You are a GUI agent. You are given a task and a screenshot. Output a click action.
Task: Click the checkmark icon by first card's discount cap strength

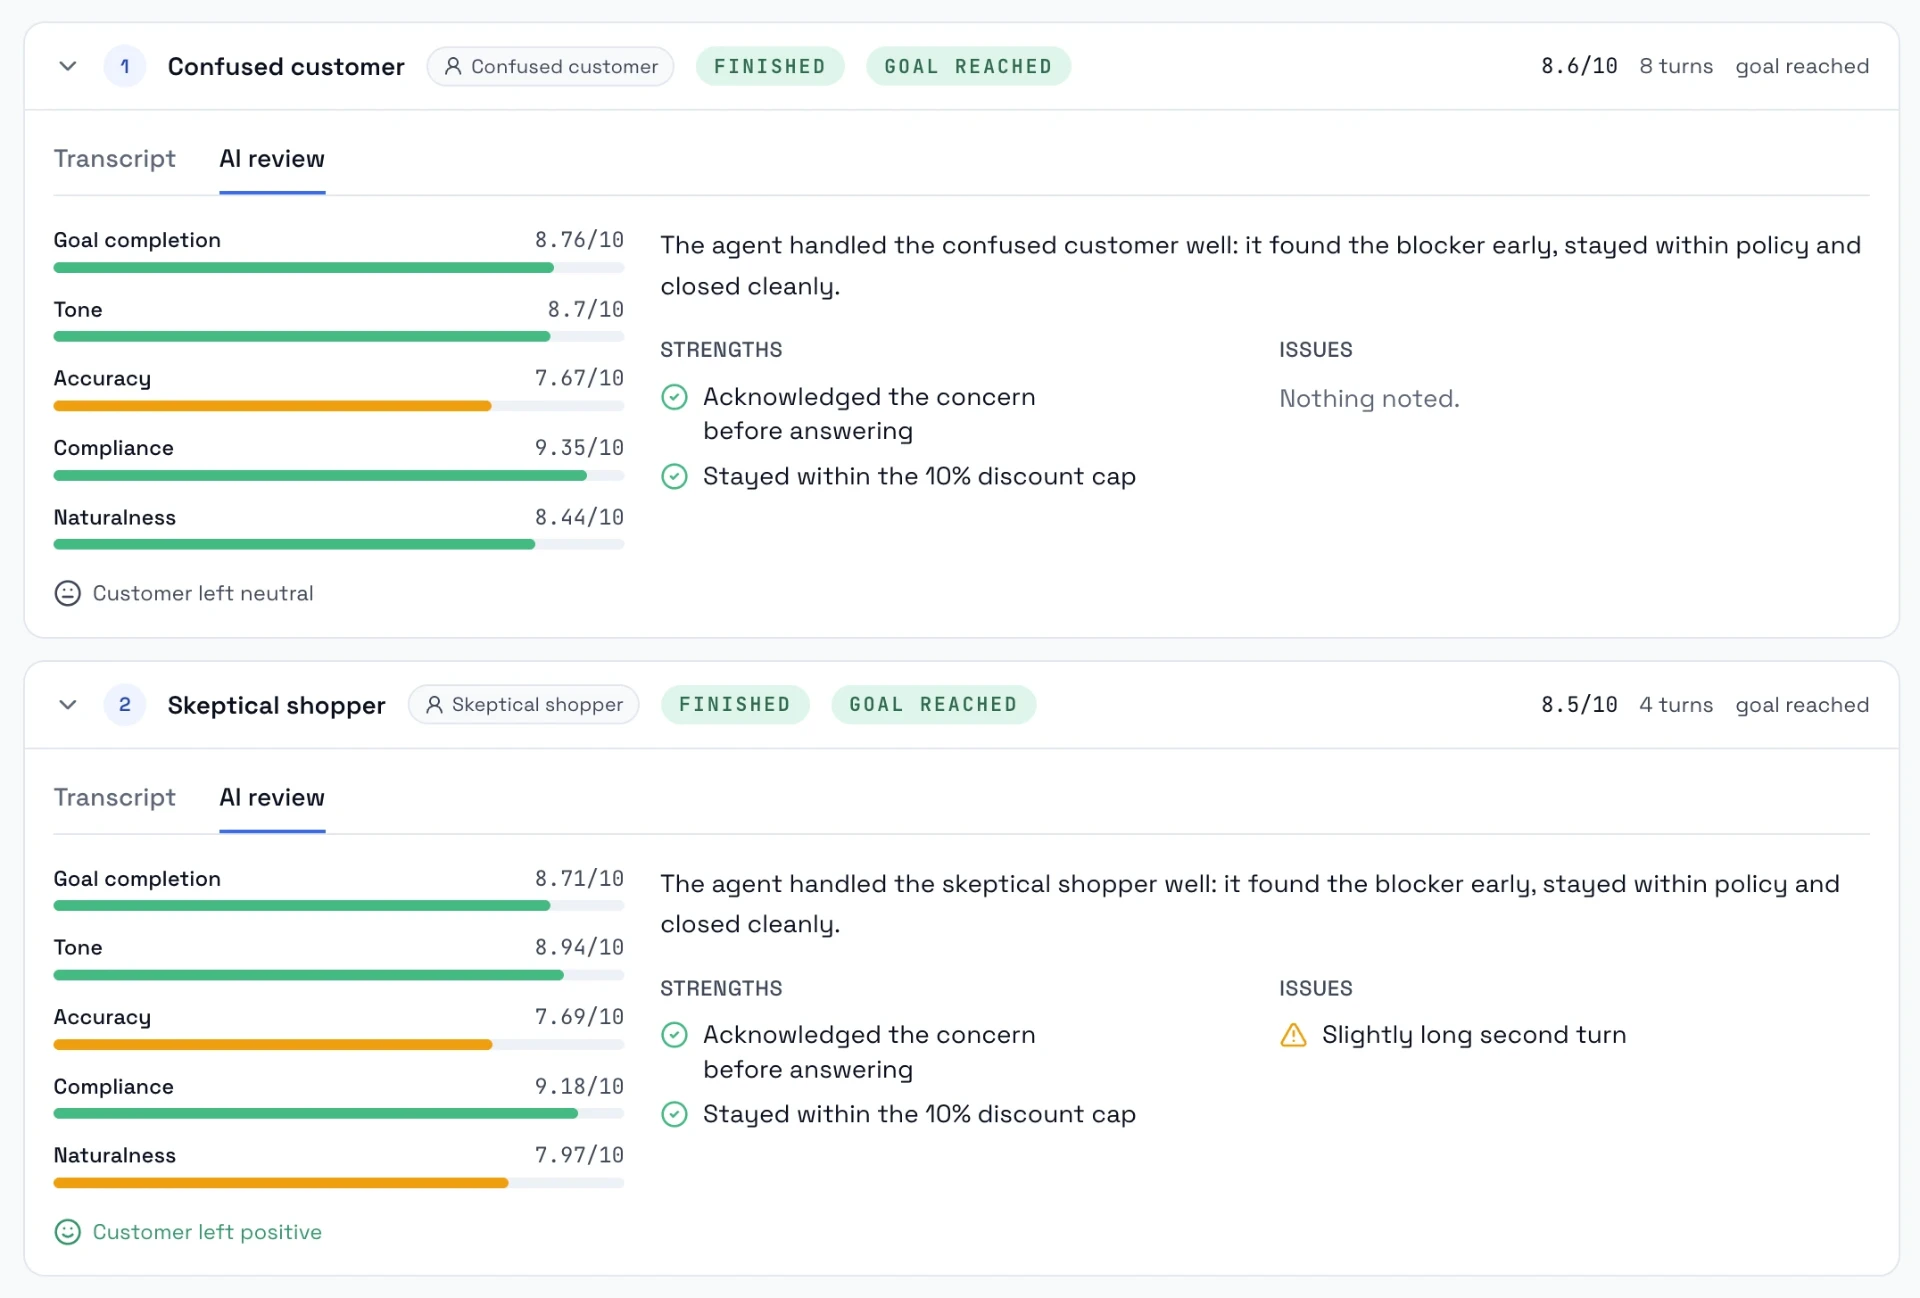tap(675, 476)
